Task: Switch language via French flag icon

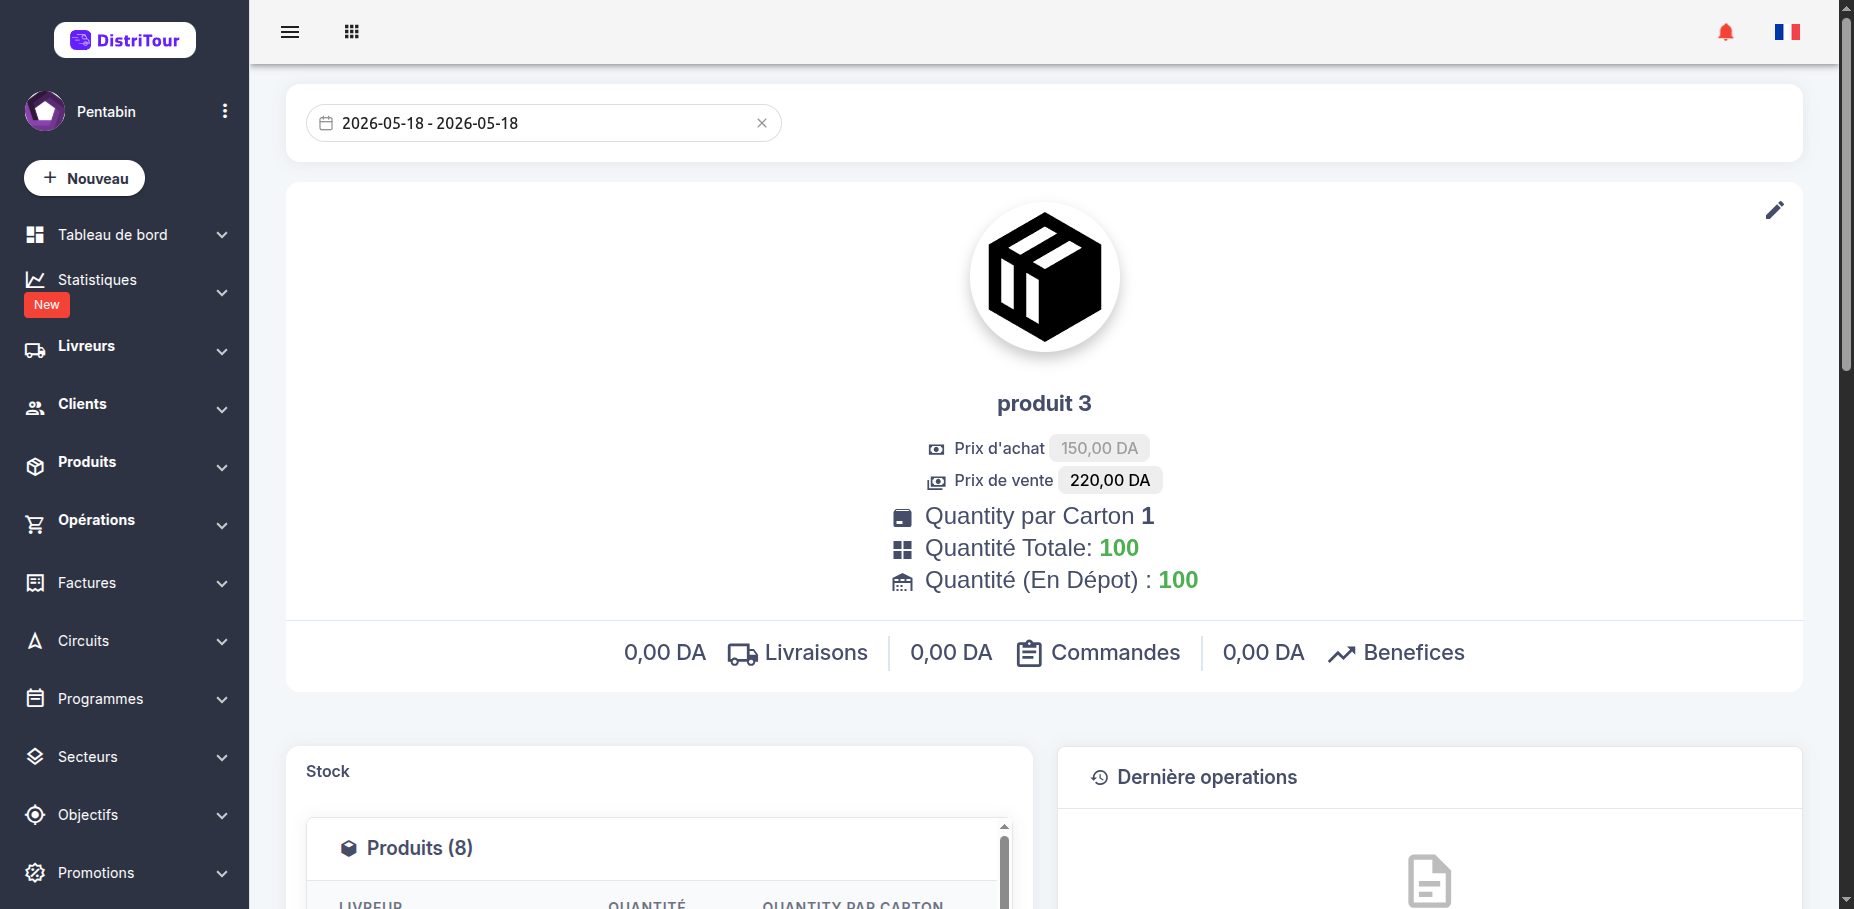Action: [x=1788, y=32]
